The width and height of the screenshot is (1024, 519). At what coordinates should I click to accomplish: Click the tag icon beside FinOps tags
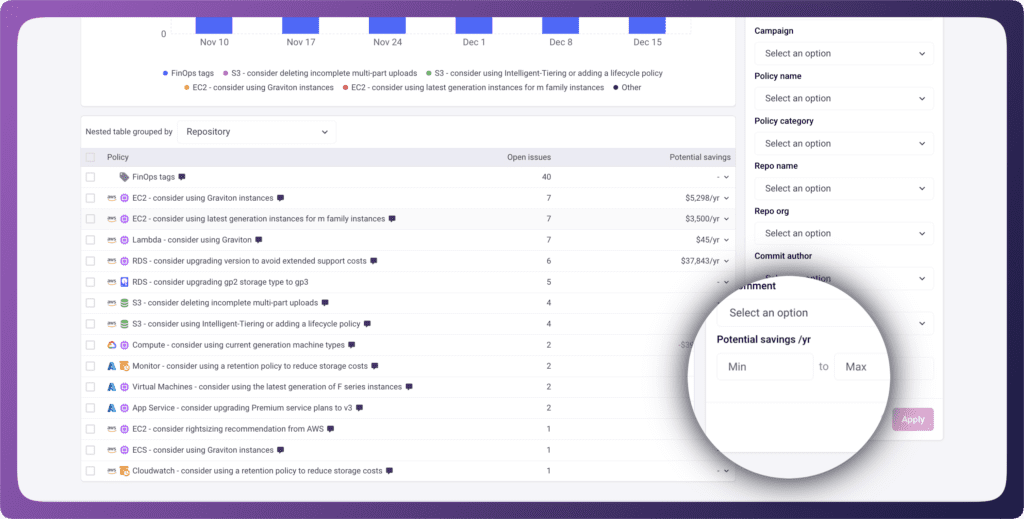pos(124,177)
